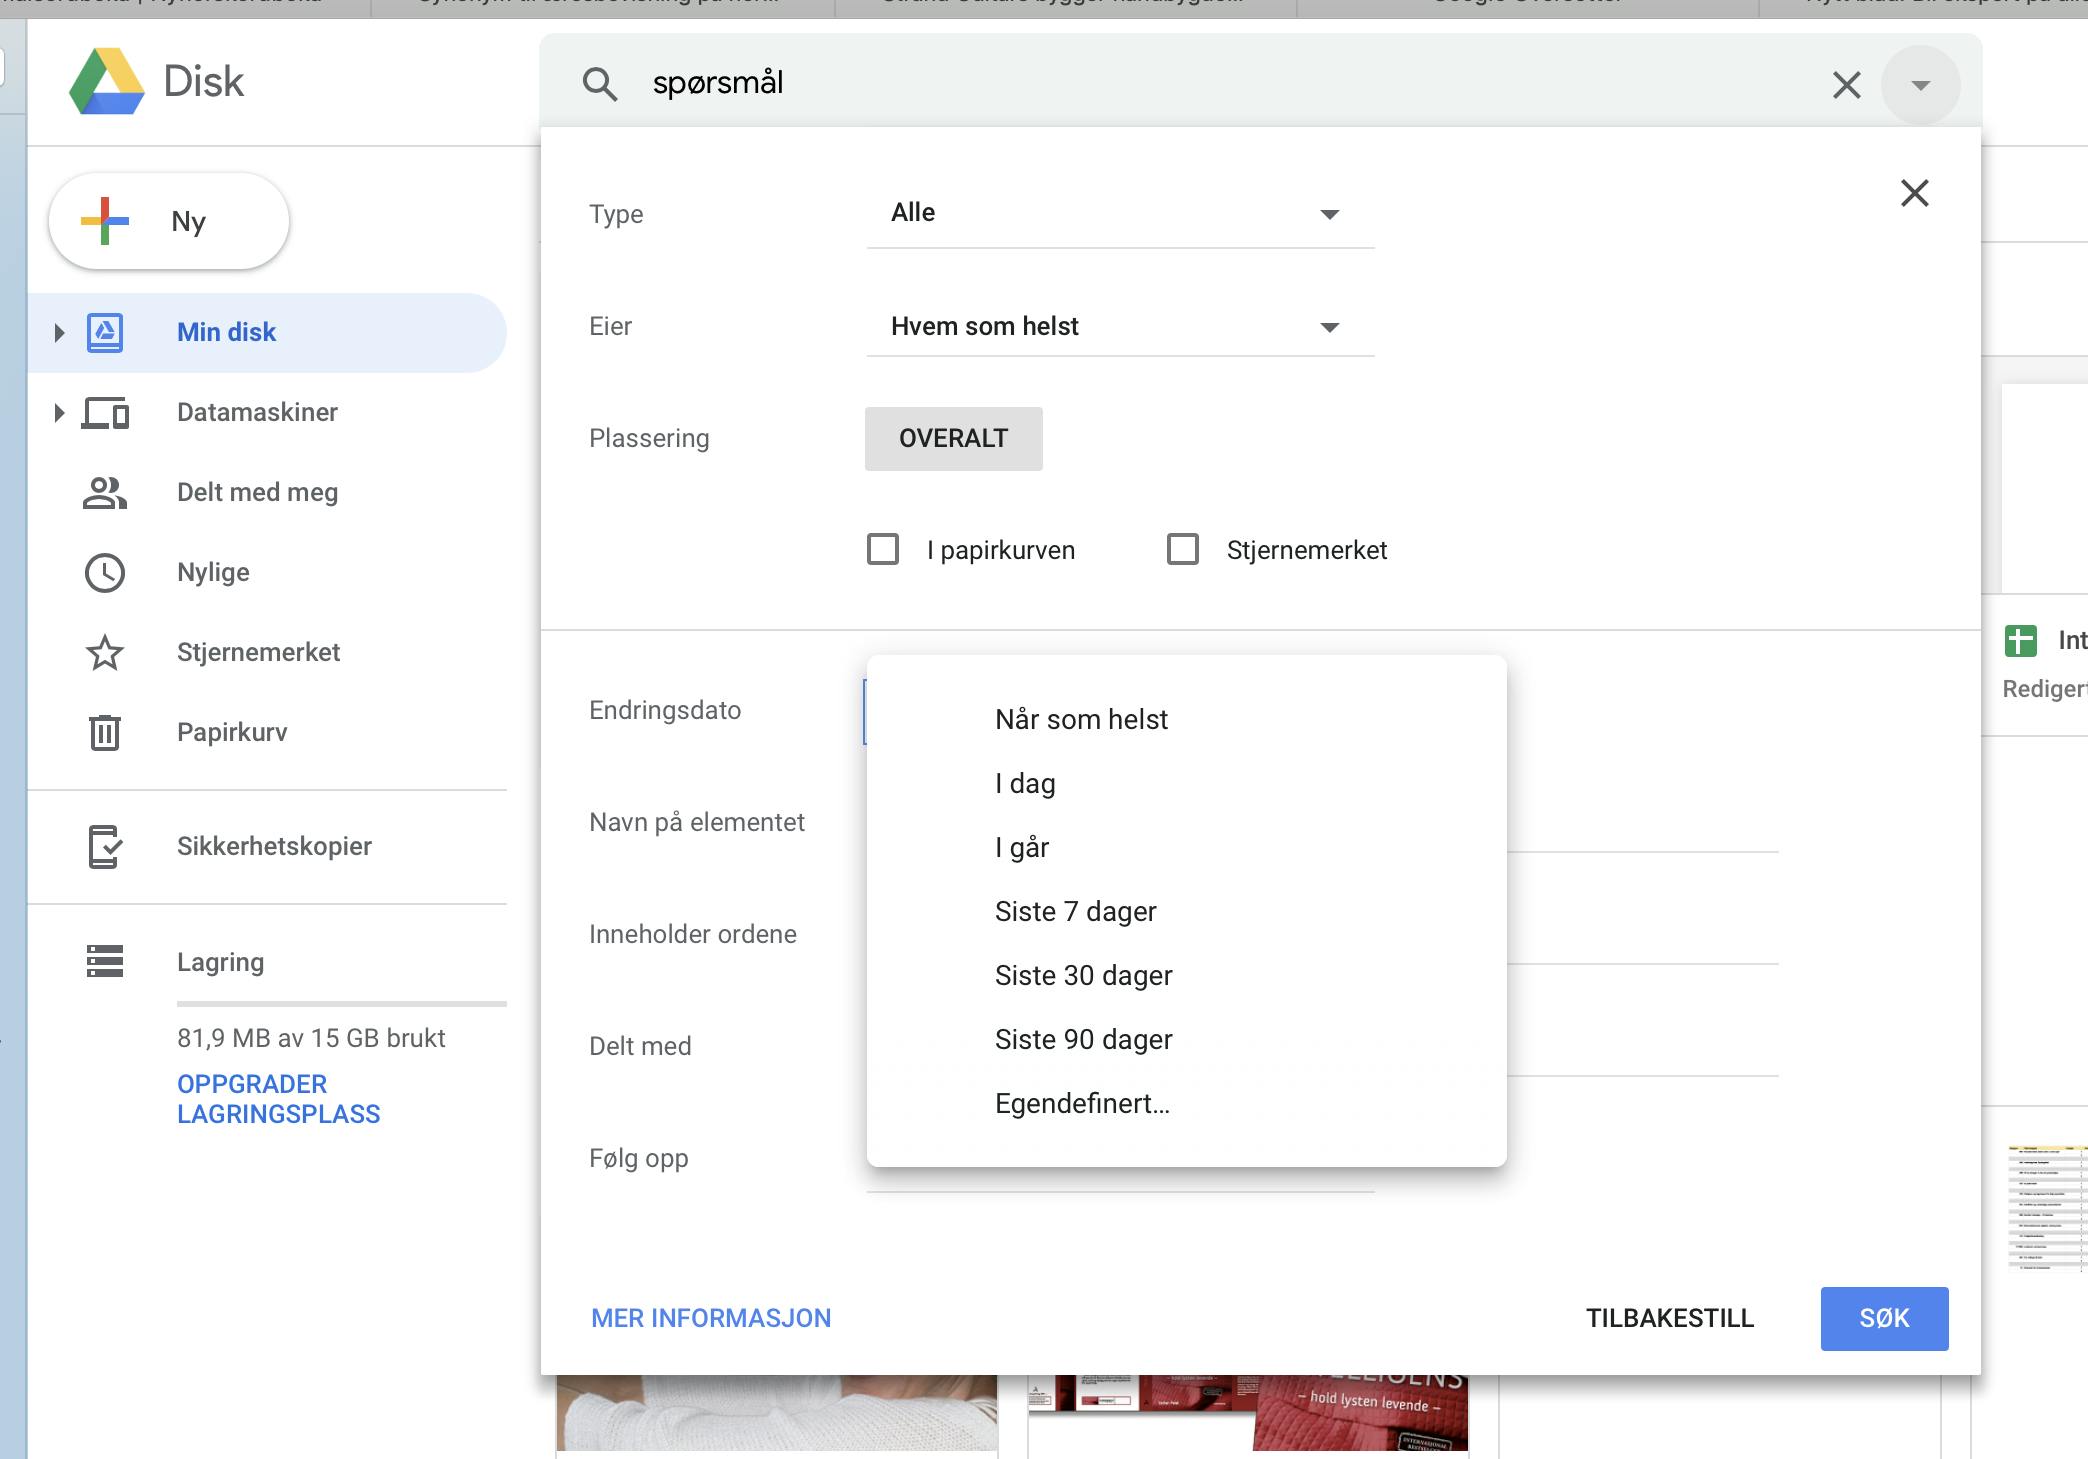This screenshot has width=2088, height=1459.
Task: Click the magnifier search icon
Action: (599, 84)
